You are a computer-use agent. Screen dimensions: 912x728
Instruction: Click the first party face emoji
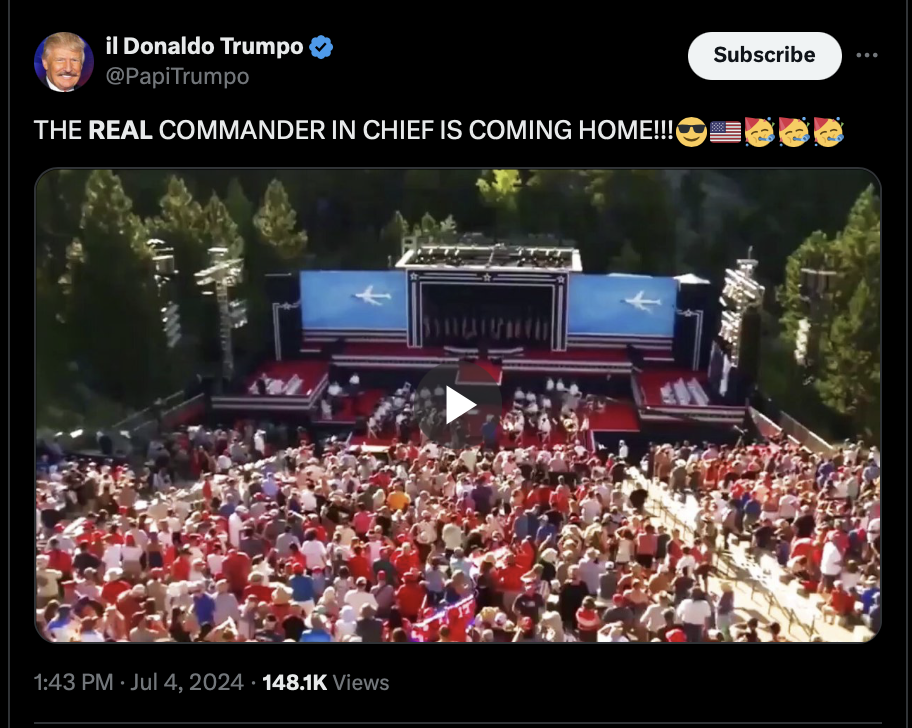coord(760,131)
